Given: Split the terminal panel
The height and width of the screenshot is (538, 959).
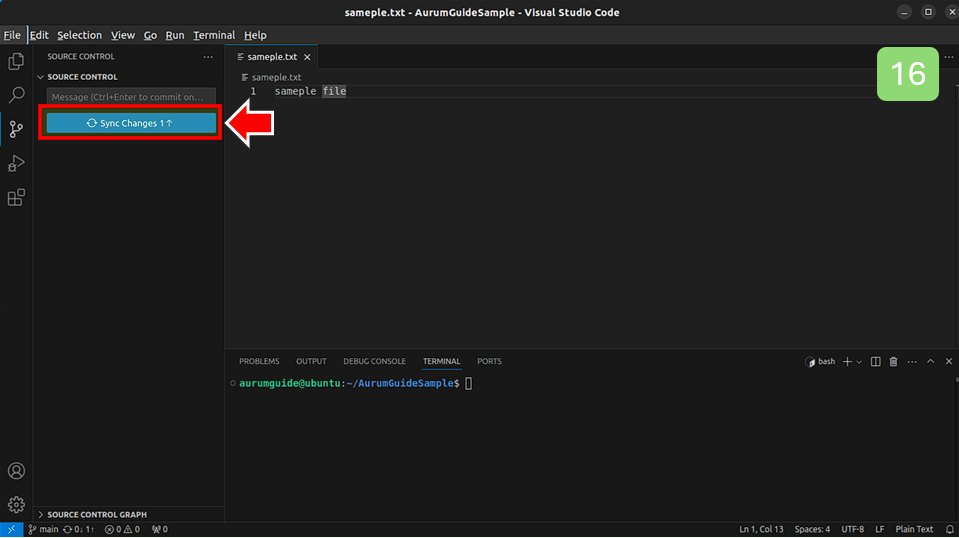Looking at the screenshot, I should pos(876,362).
